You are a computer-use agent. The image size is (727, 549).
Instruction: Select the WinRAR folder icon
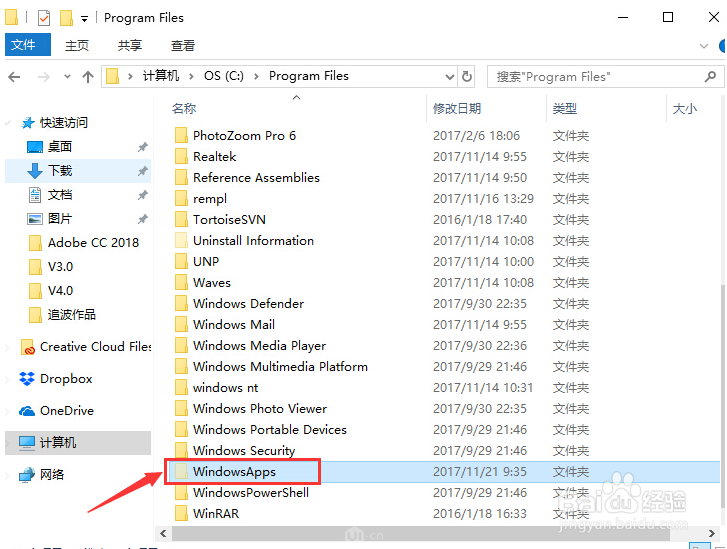click(x=181, y=514)
